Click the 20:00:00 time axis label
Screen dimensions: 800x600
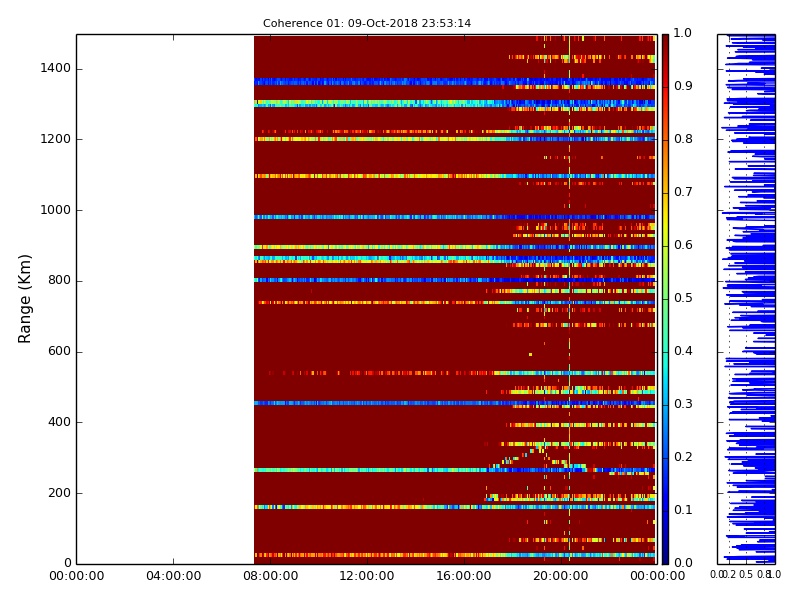(561, 576)
